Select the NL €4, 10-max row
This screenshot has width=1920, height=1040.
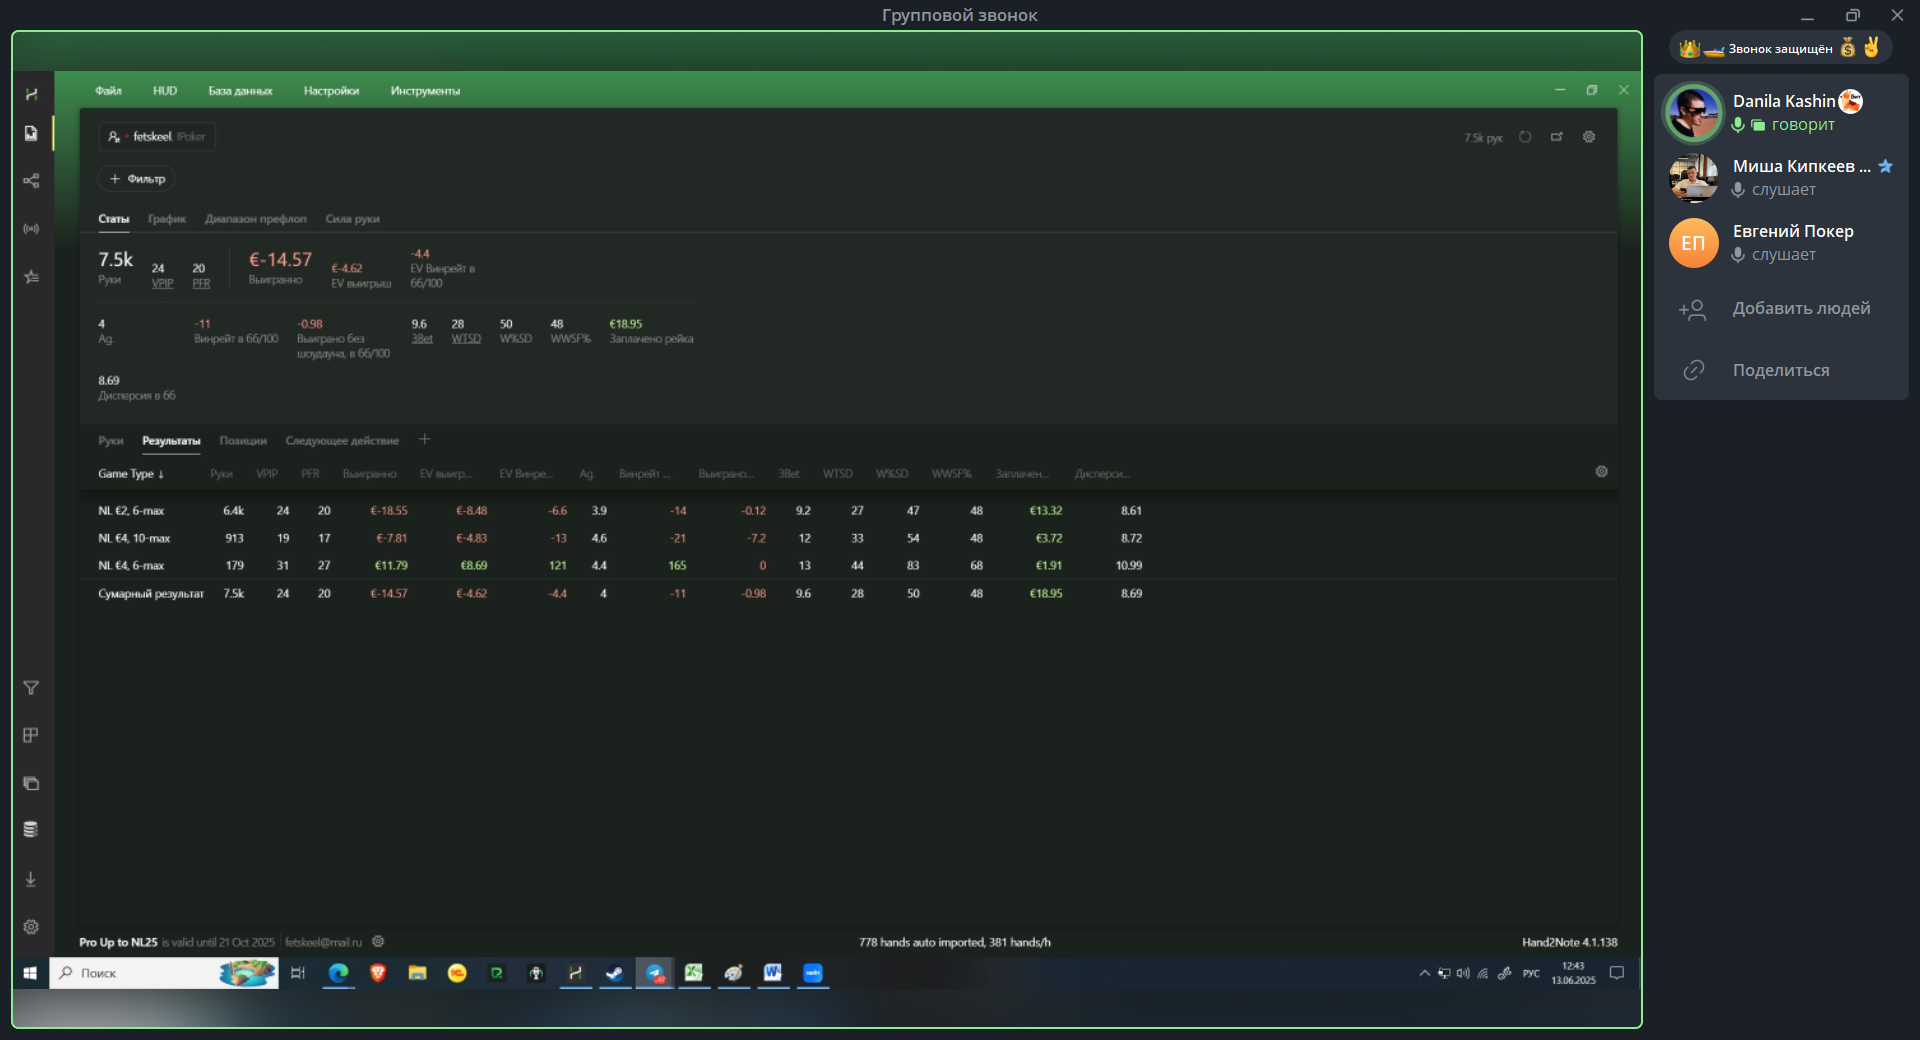click(848, 538)
